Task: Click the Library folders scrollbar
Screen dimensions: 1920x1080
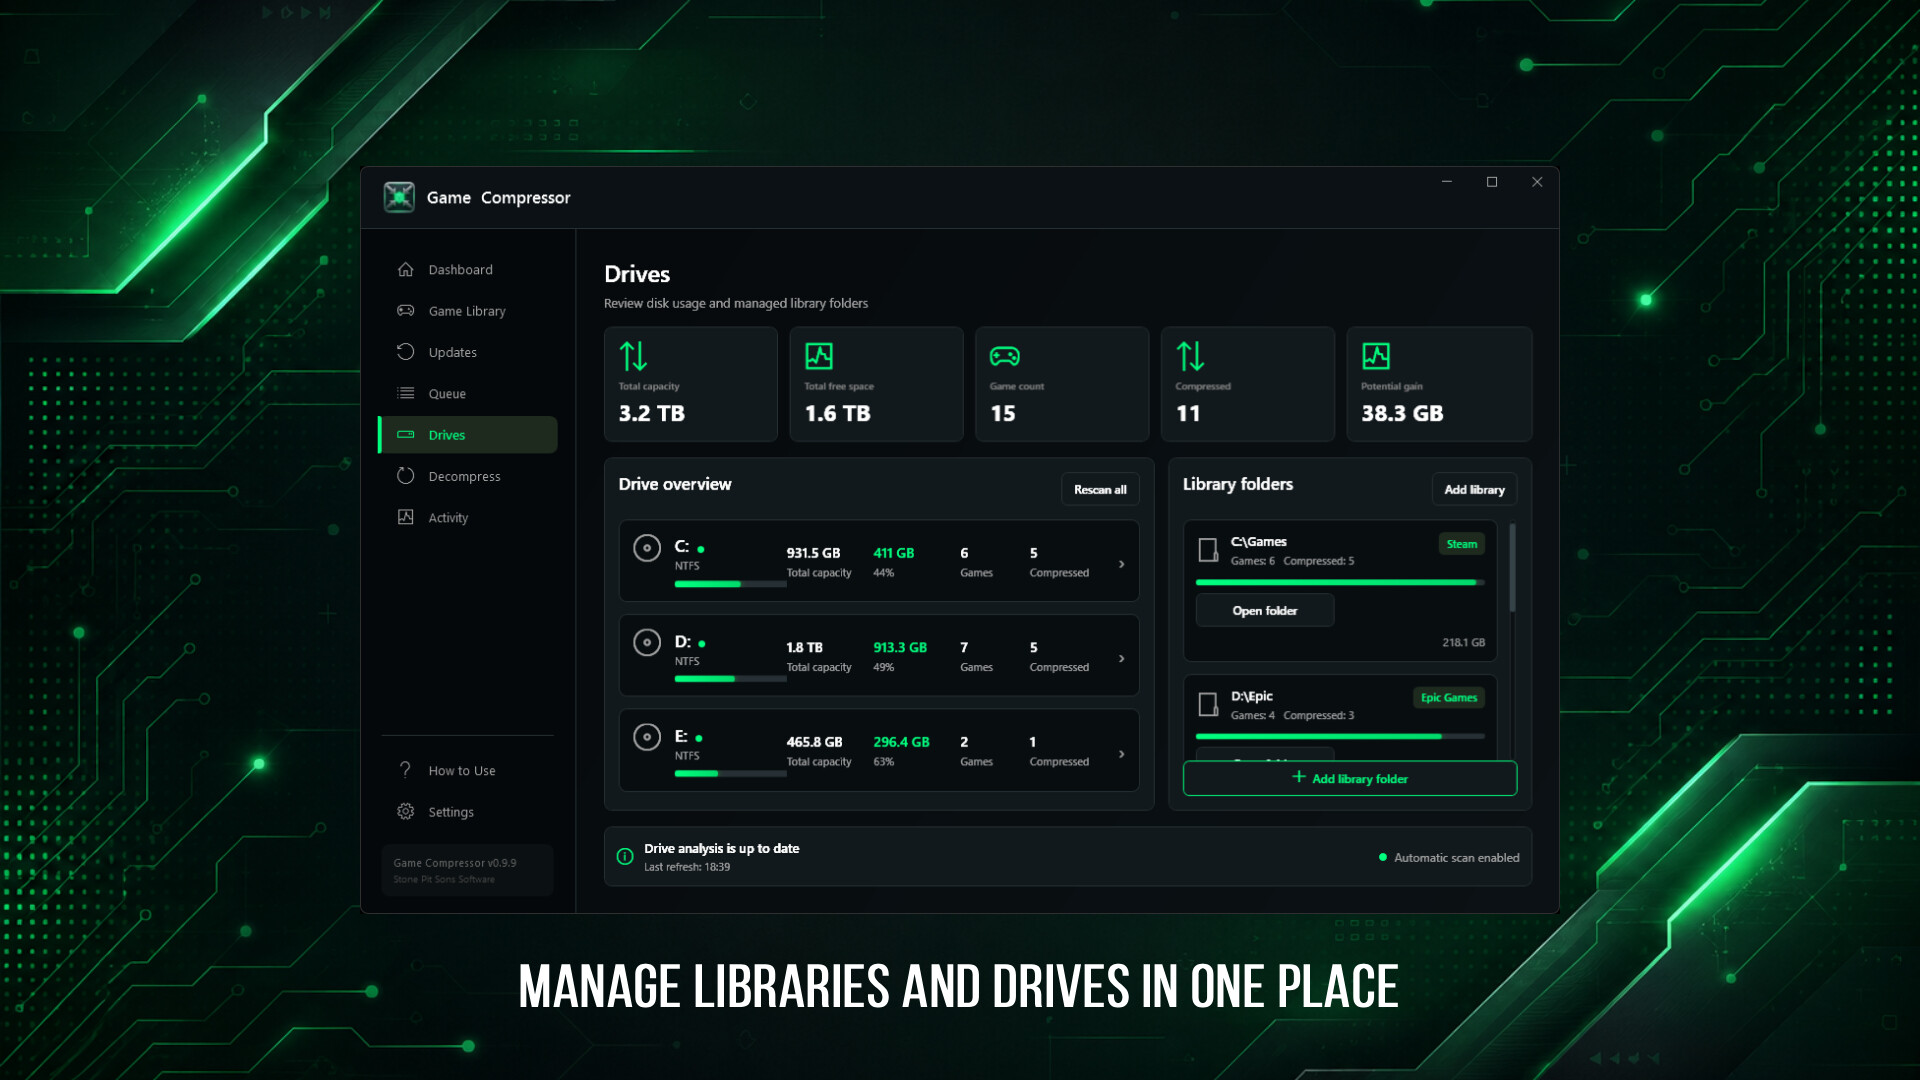Action: point(1512,567)
